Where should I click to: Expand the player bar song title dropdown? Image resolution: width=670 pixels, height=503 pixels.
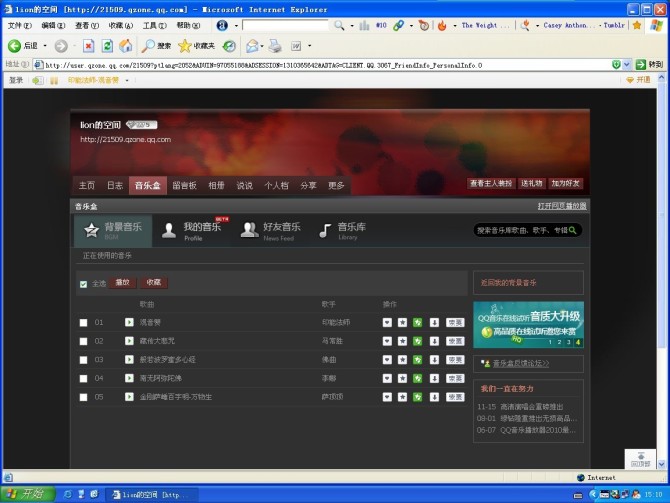[127, 80]
